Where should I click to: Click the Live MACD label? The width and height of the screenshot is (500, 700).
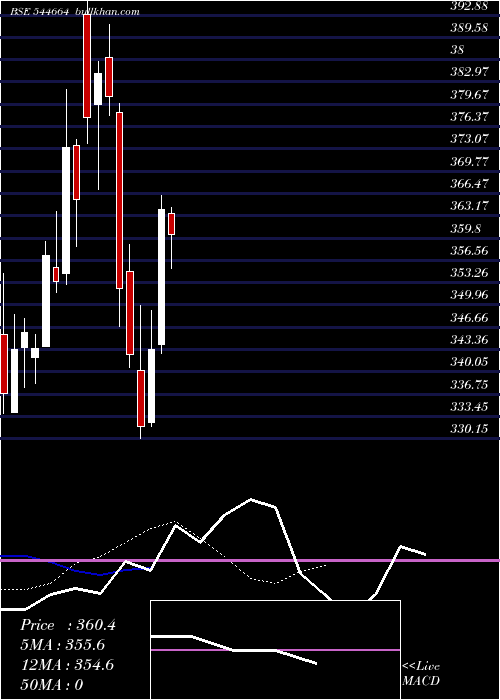[421, 673]
